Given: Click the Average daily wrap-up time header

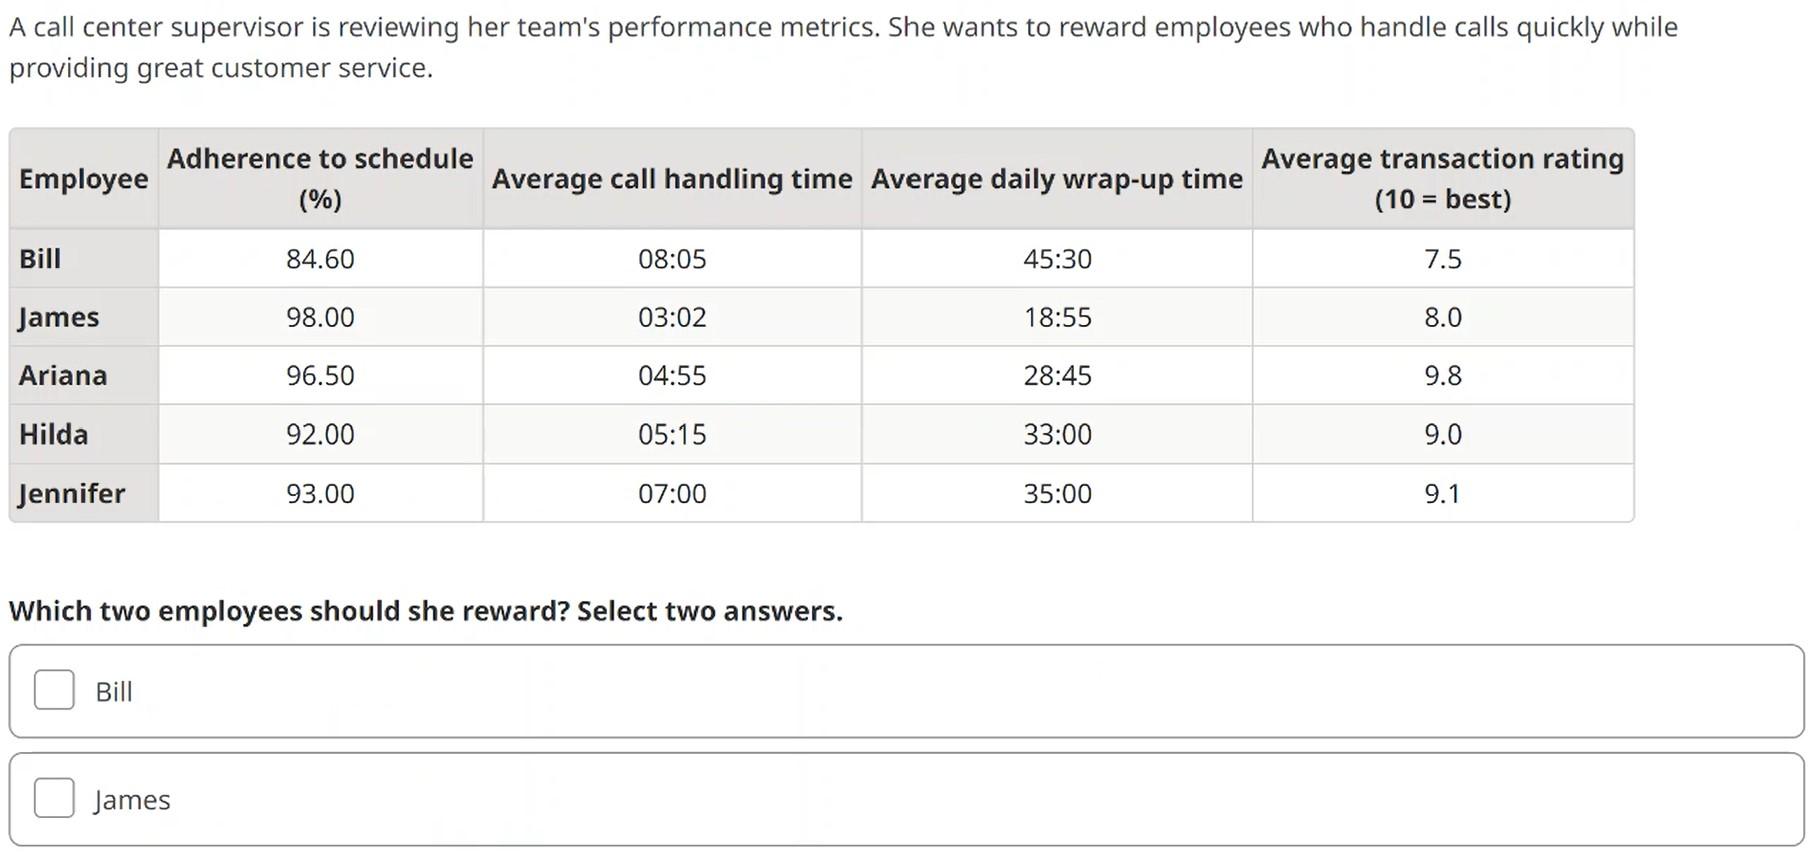Looking at the screenshot, I should point(1055,178).
